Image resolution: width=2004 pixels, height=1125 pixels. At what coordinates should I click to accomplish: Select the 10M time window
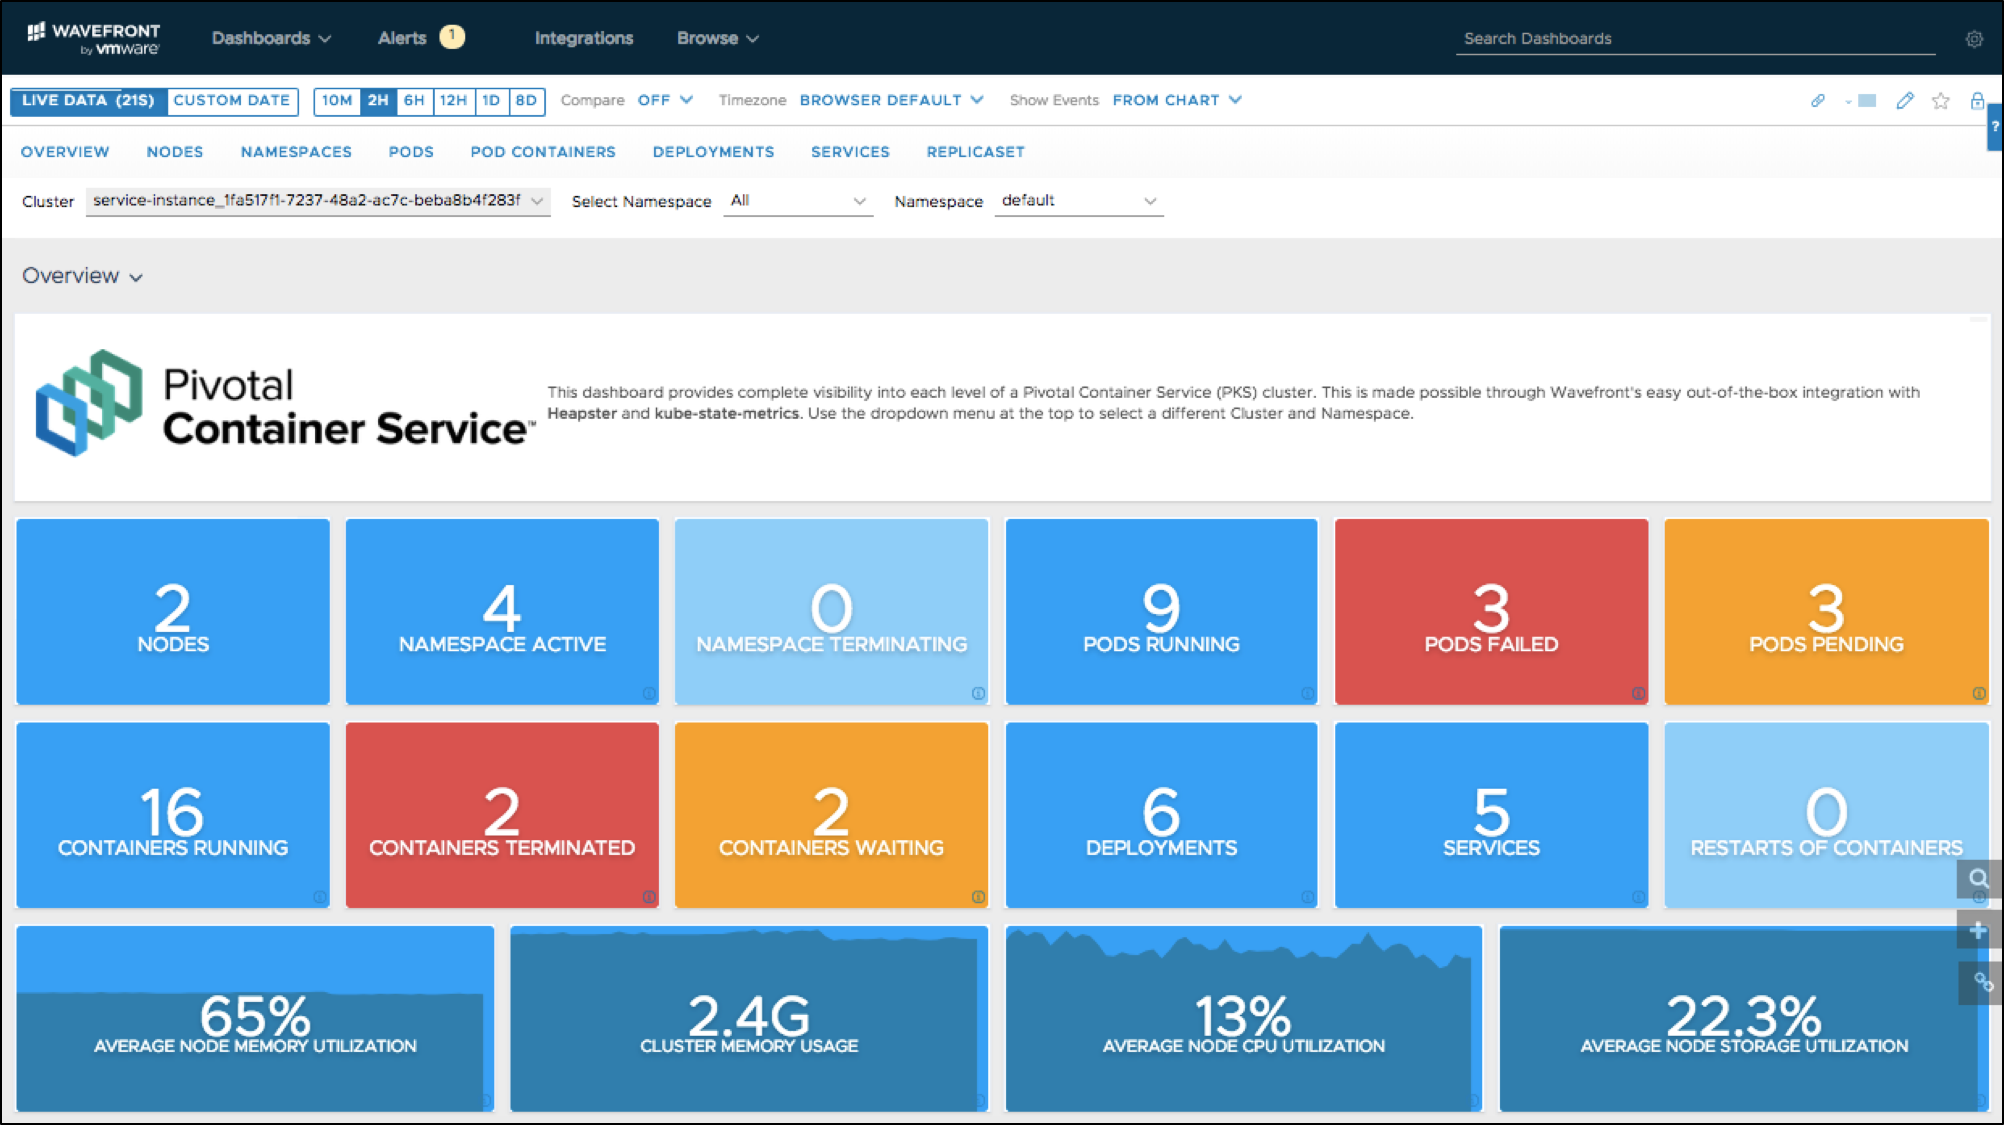tap(337, 101)
